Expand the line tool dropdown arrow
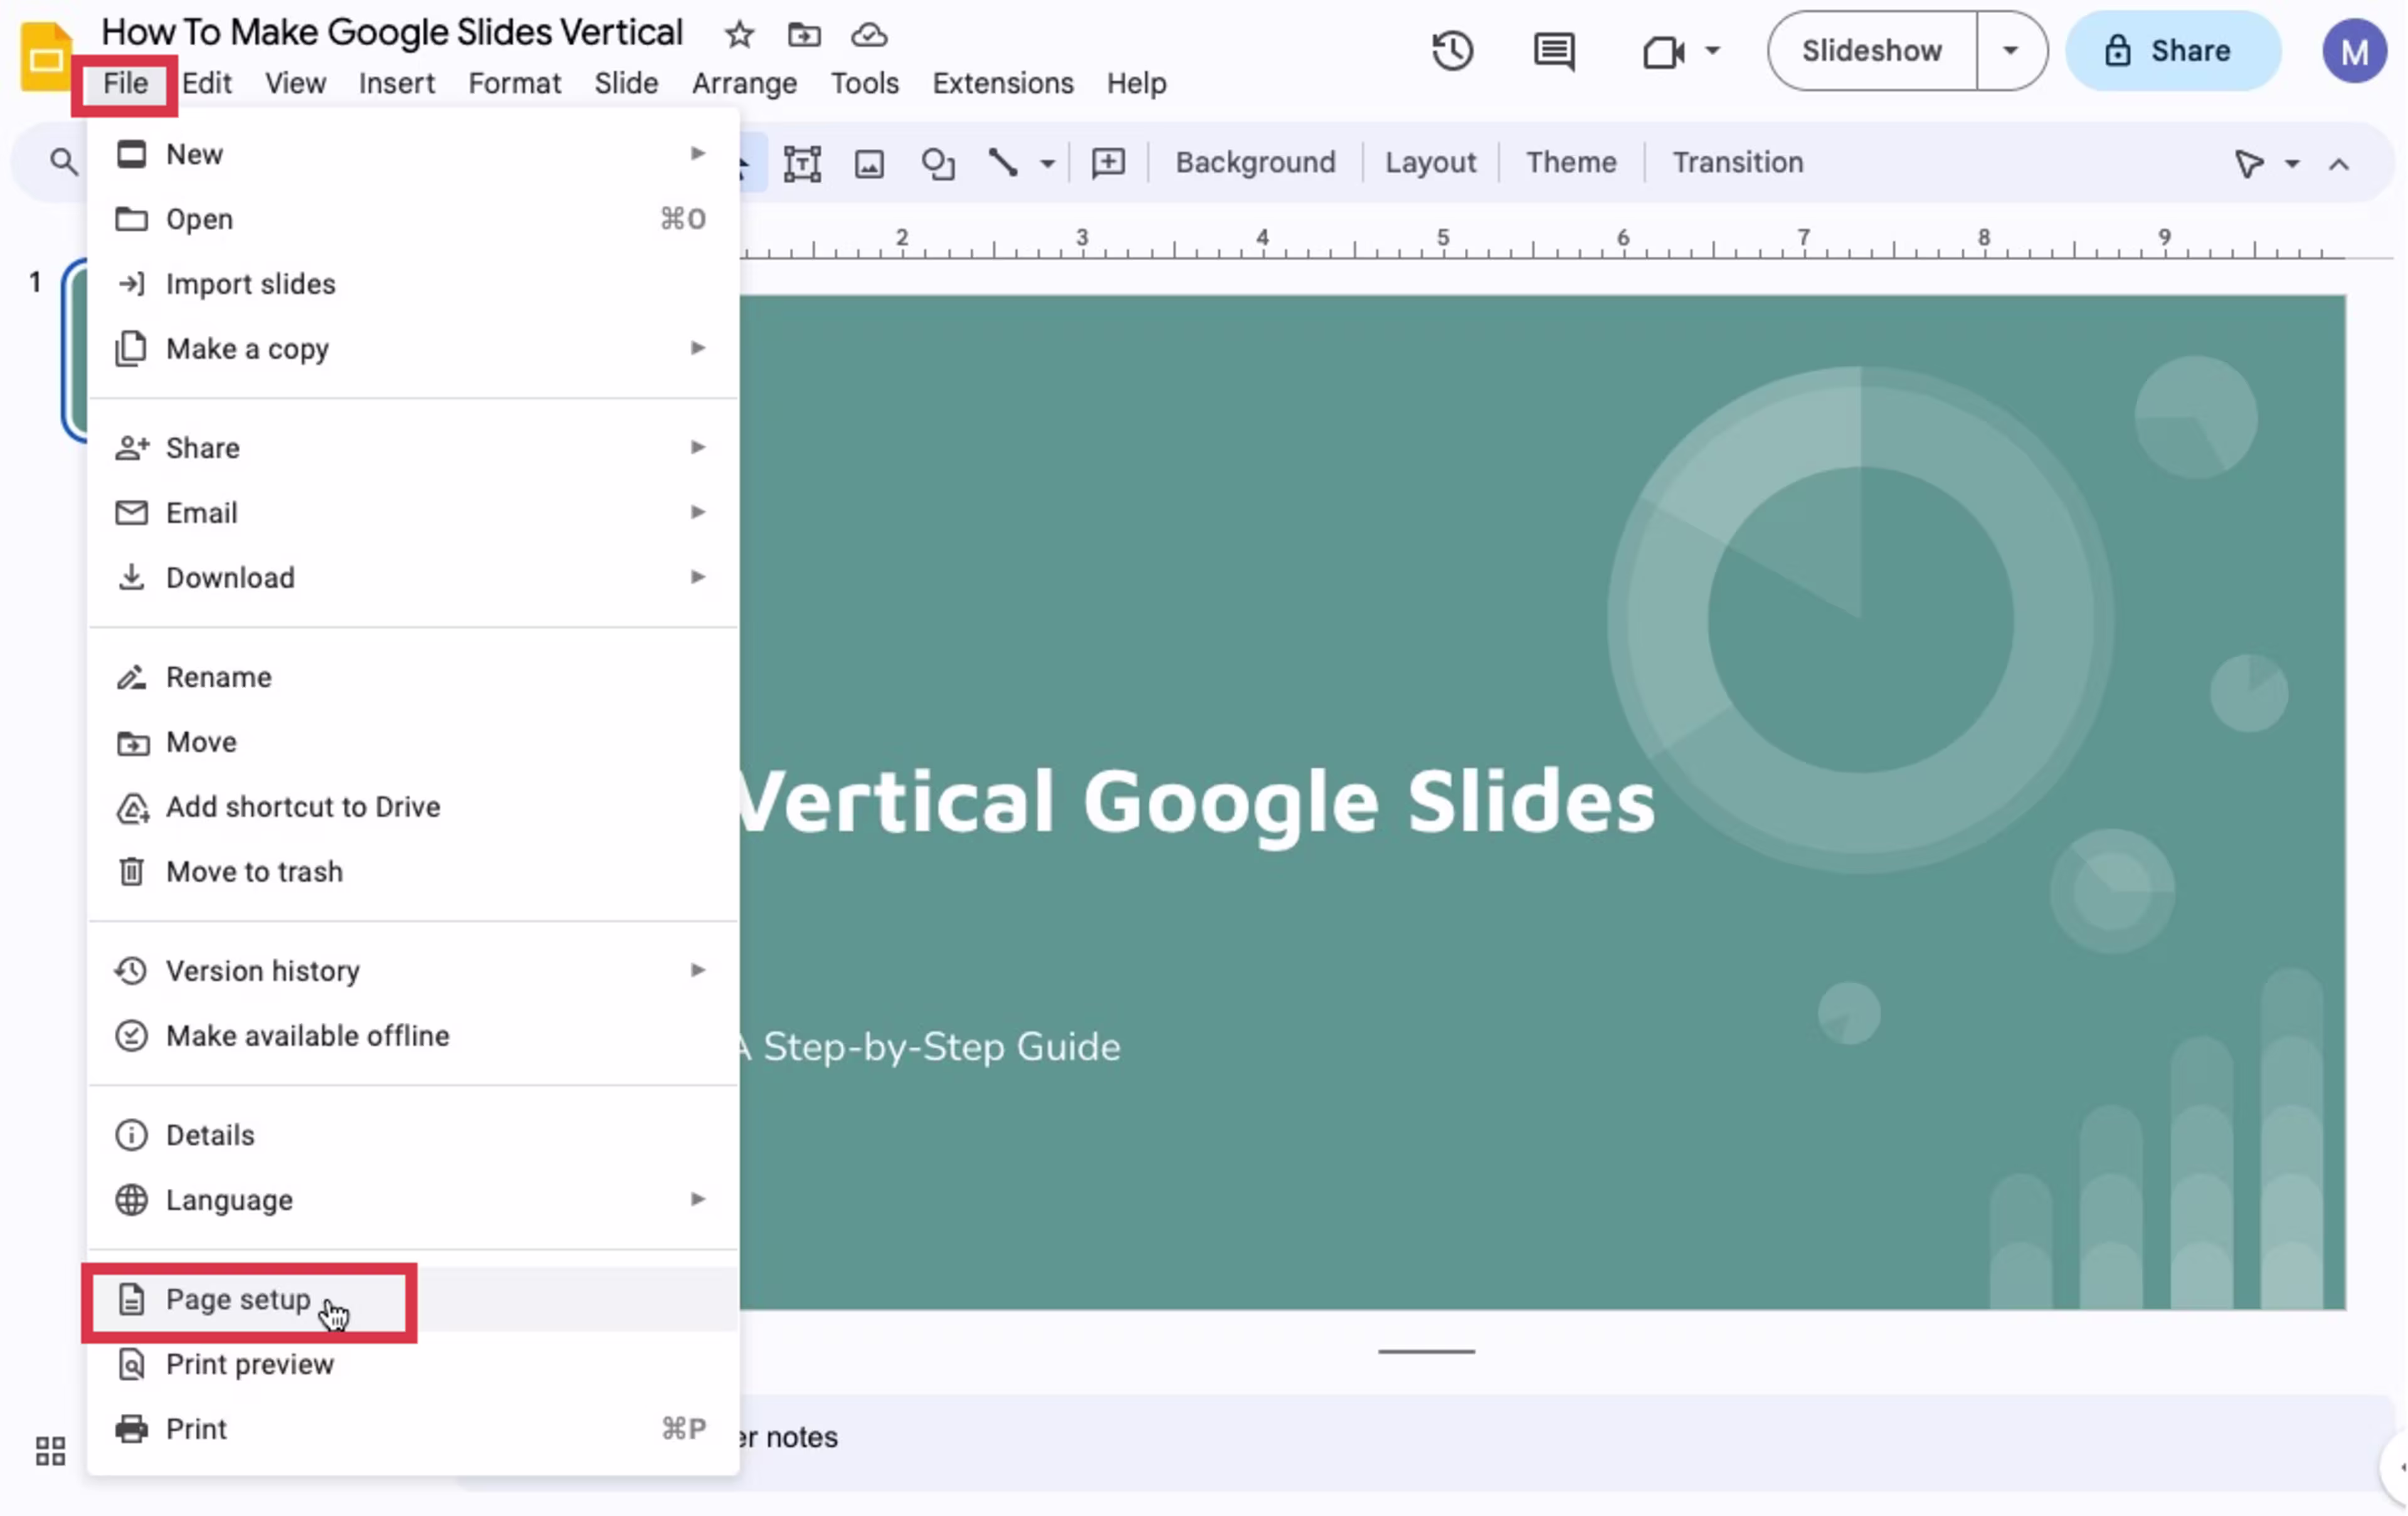The height and width of the screenshot is (1516, 2408). tap(1047, 164)
